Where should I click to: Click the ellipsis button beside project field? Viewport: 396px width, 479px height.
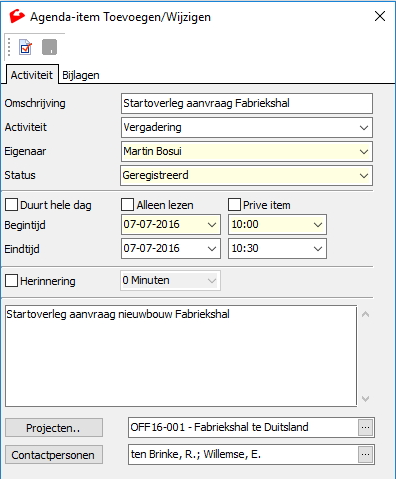[365, 427]
